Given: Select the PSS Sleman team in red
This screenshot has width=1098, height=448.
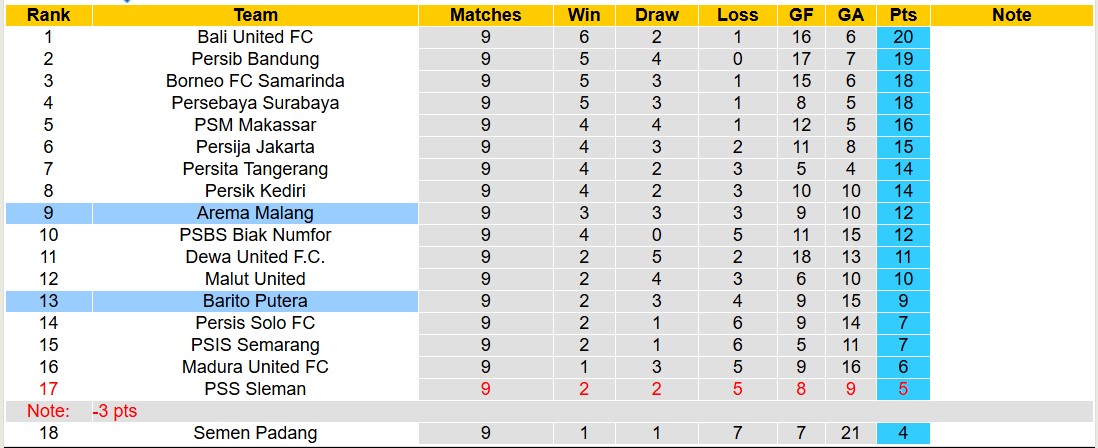Looking at the screenshot, I should [255, 389].
